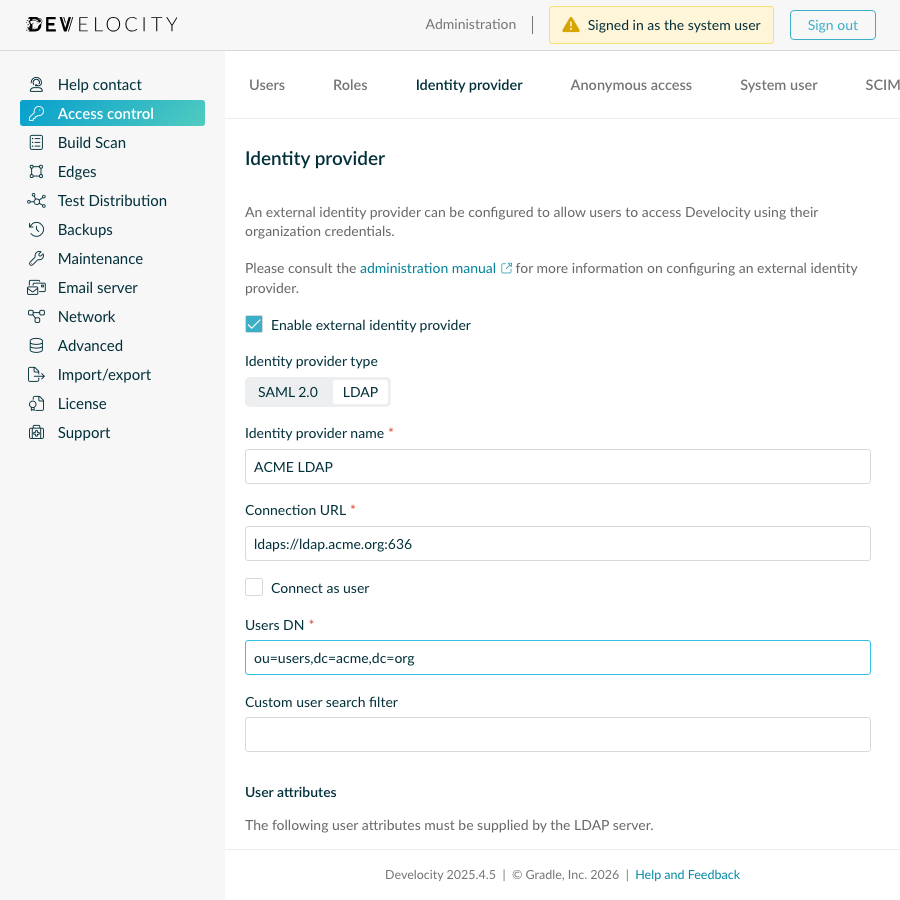Open the Help and Feedback link
Viewport: 900px width, 900px height.
(x=687, y=874)
